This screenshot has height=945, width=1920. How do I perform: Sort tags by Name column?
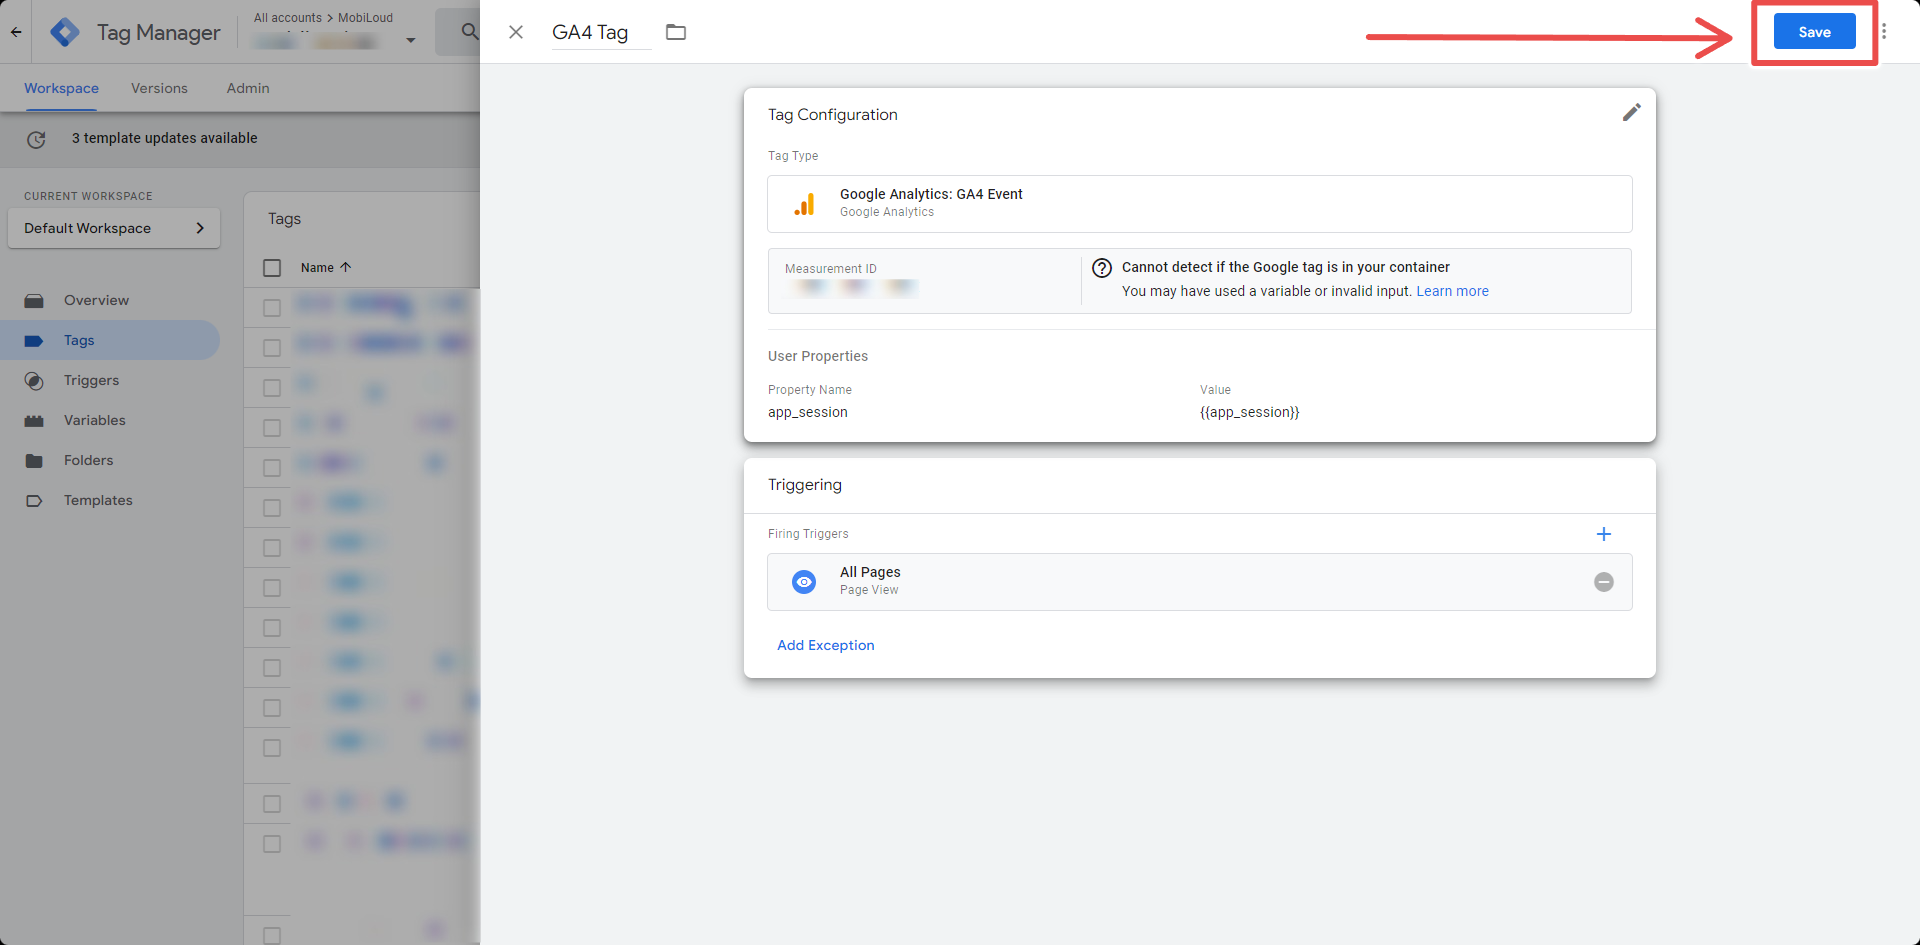point(326,267)
